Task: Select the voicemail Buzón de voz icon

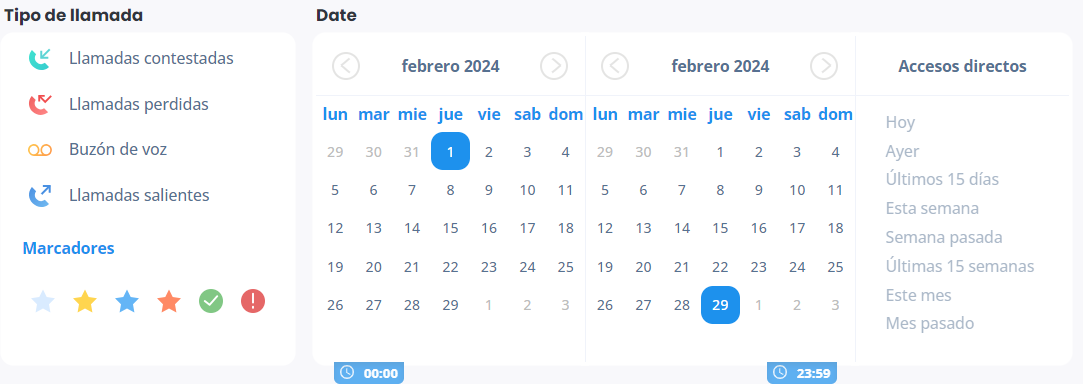Action: 39,150
